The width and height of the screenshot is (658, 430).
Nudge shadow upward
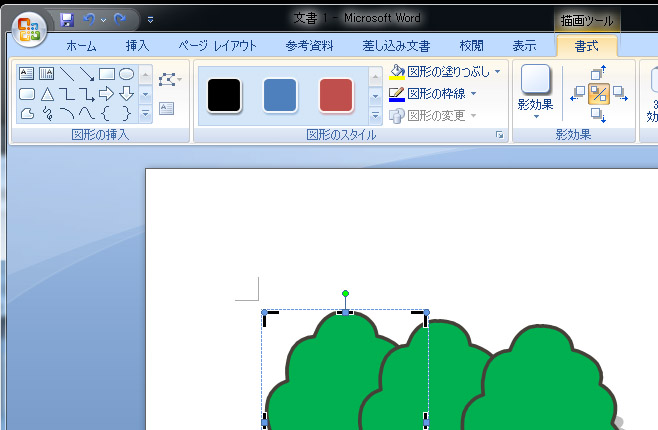coord(599,73)
